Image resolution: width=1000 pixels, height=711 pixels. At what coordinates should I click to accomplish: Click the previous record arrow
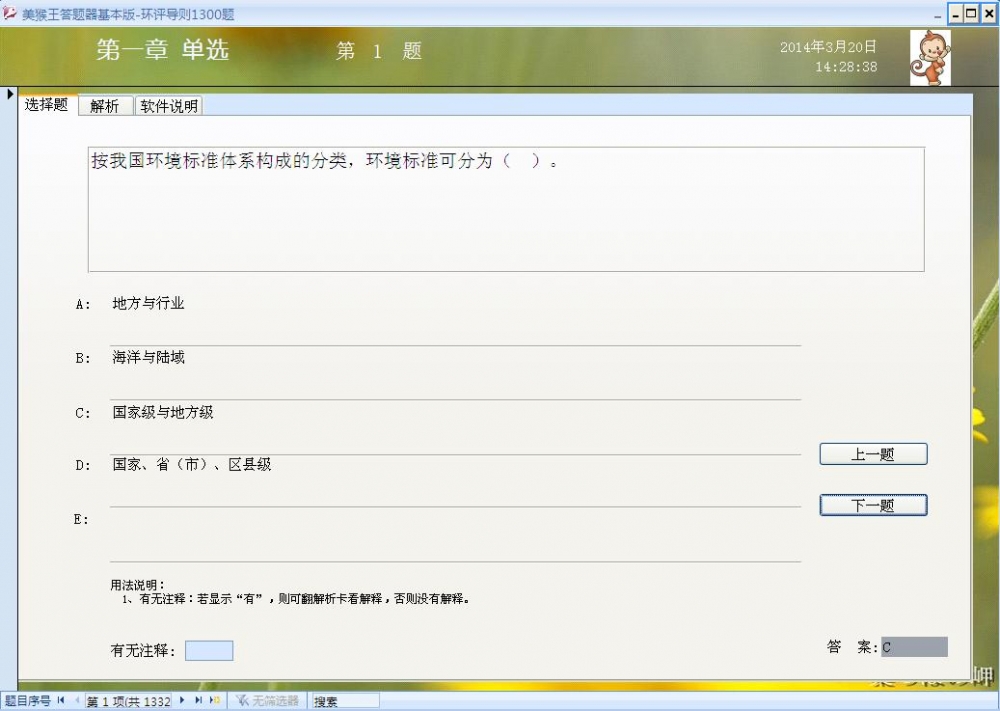point(77,701)
